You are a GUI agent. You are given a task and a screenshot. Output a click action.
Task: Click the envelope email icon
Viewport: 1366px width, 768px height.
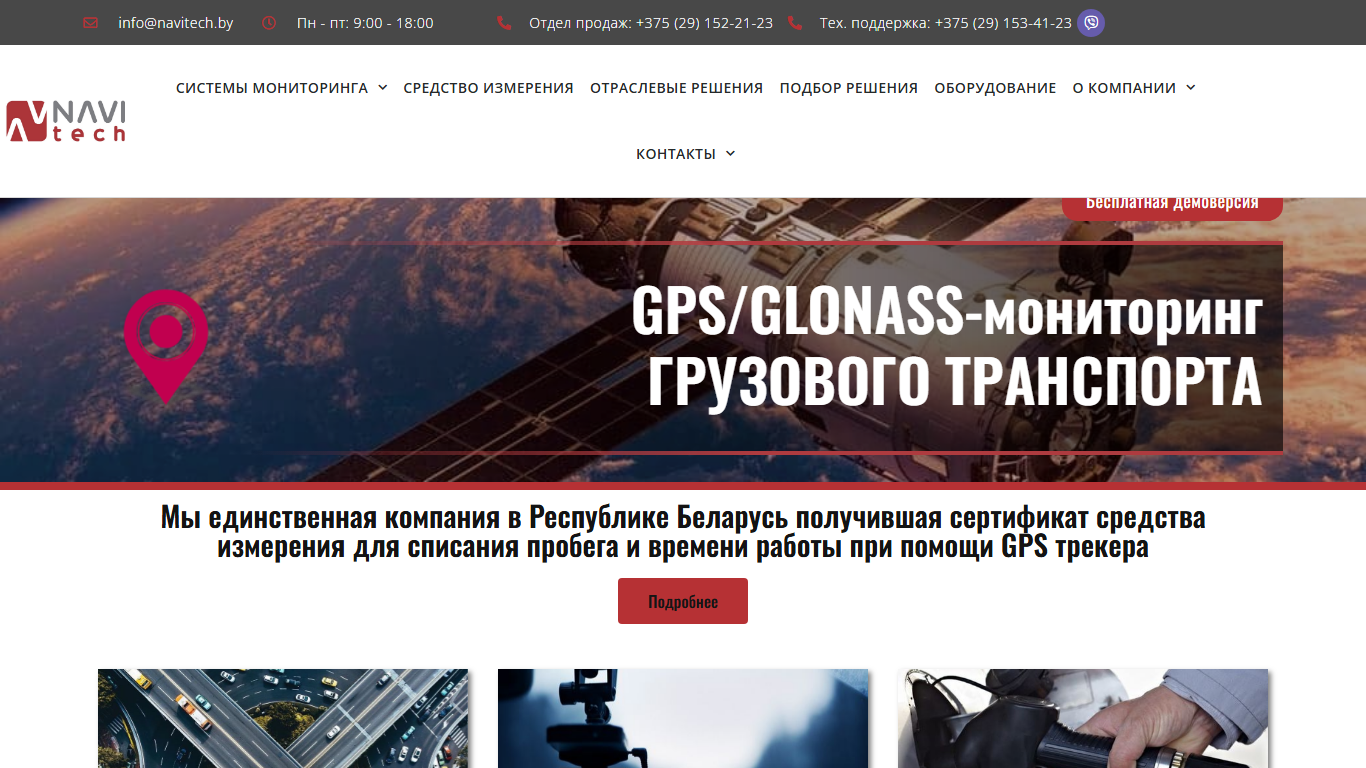[x=91, y=23]
